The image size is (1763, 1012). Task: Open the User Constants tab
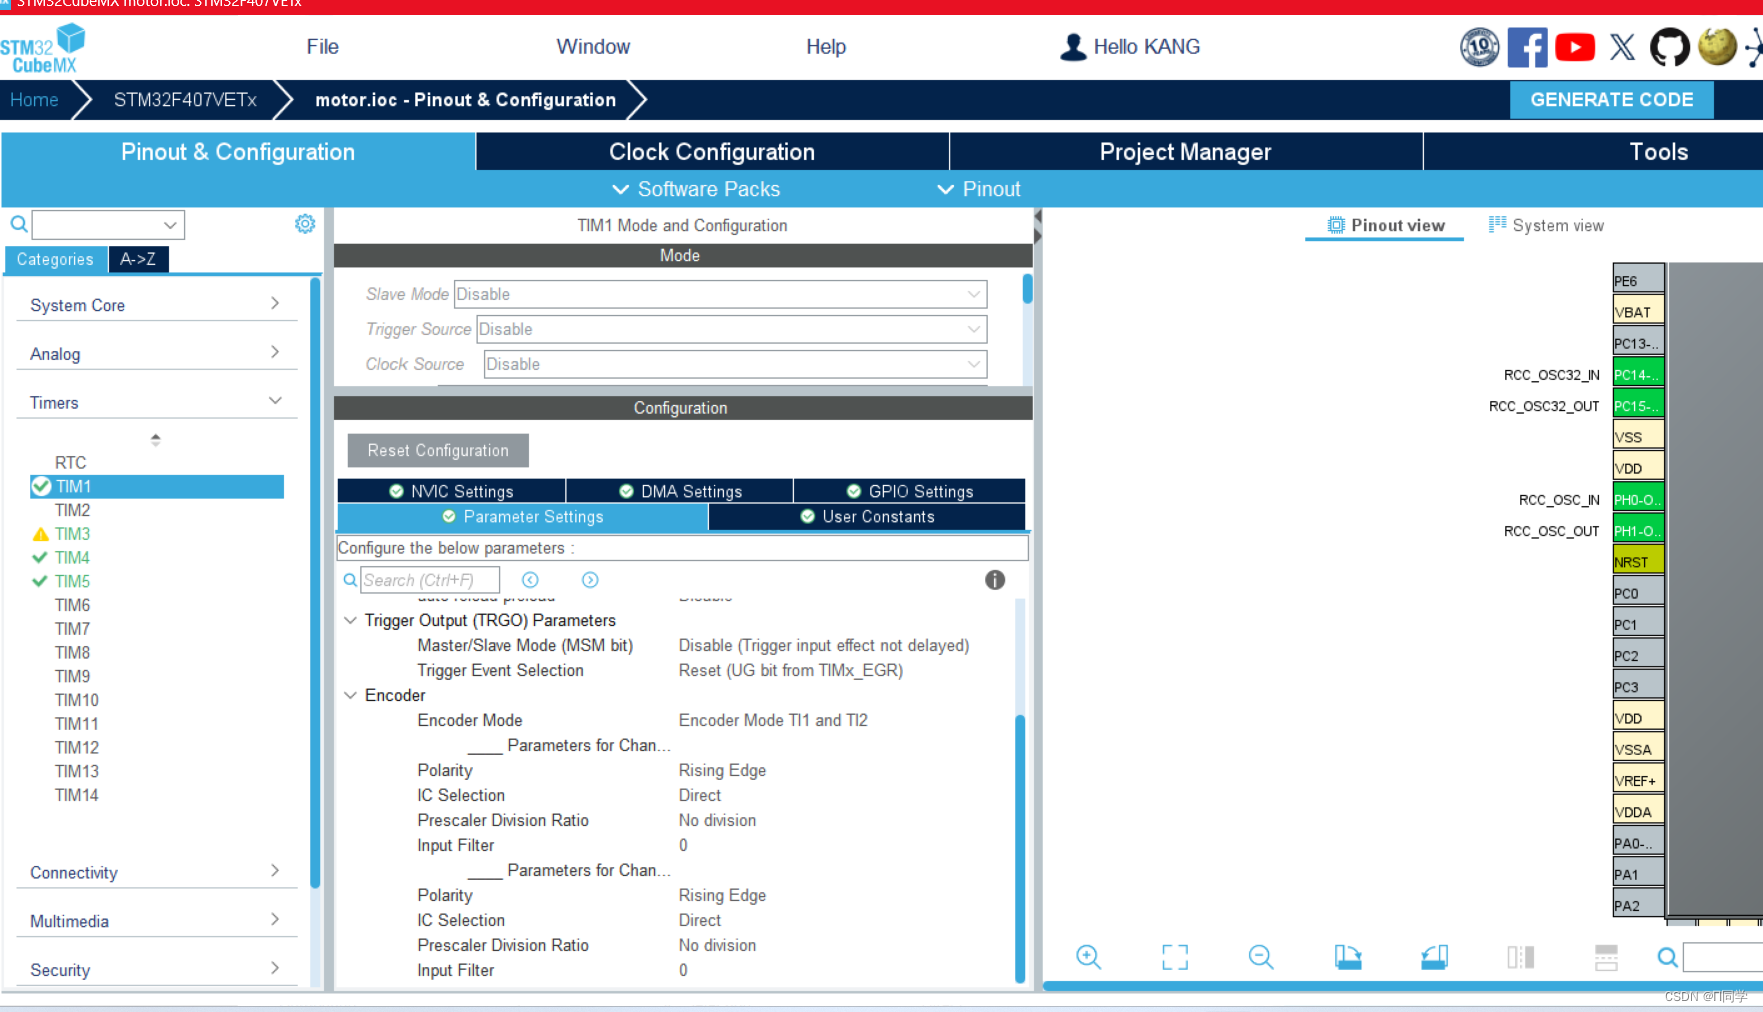tap(867, 517)
